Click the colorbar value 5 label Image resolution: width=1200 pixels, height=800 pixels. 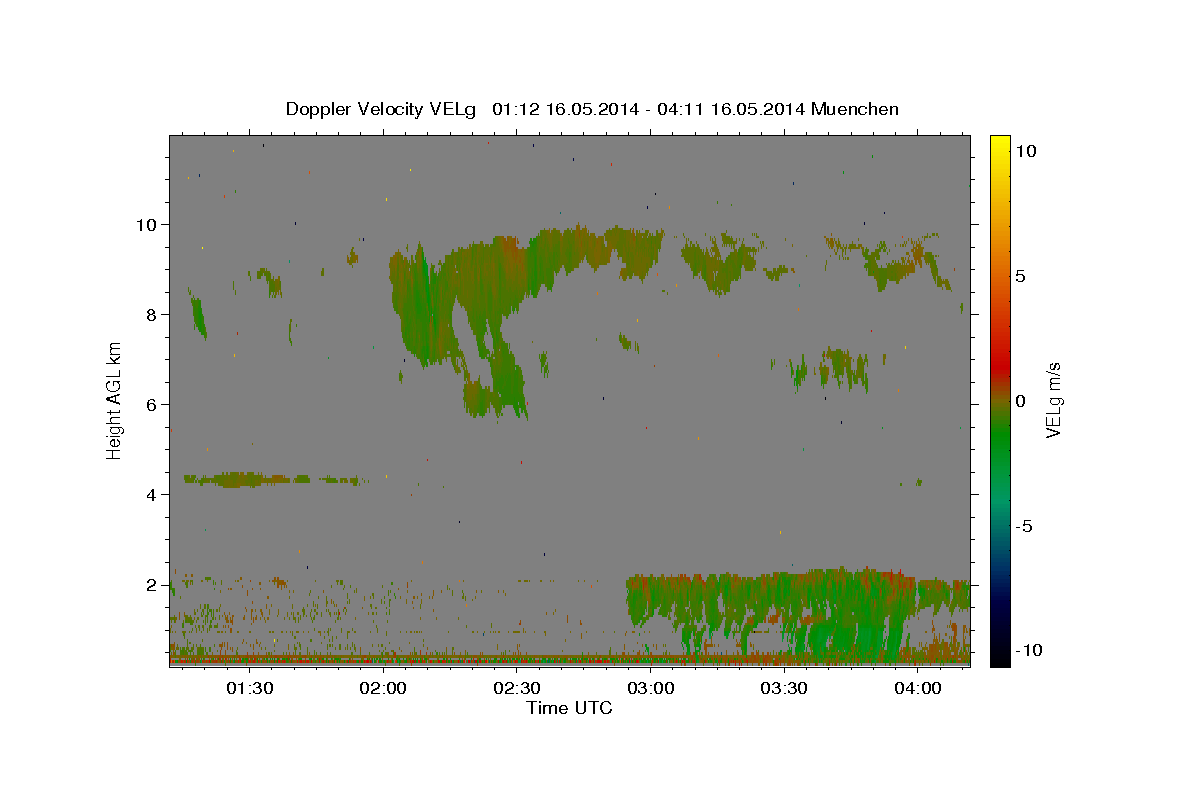[1020, 276]
